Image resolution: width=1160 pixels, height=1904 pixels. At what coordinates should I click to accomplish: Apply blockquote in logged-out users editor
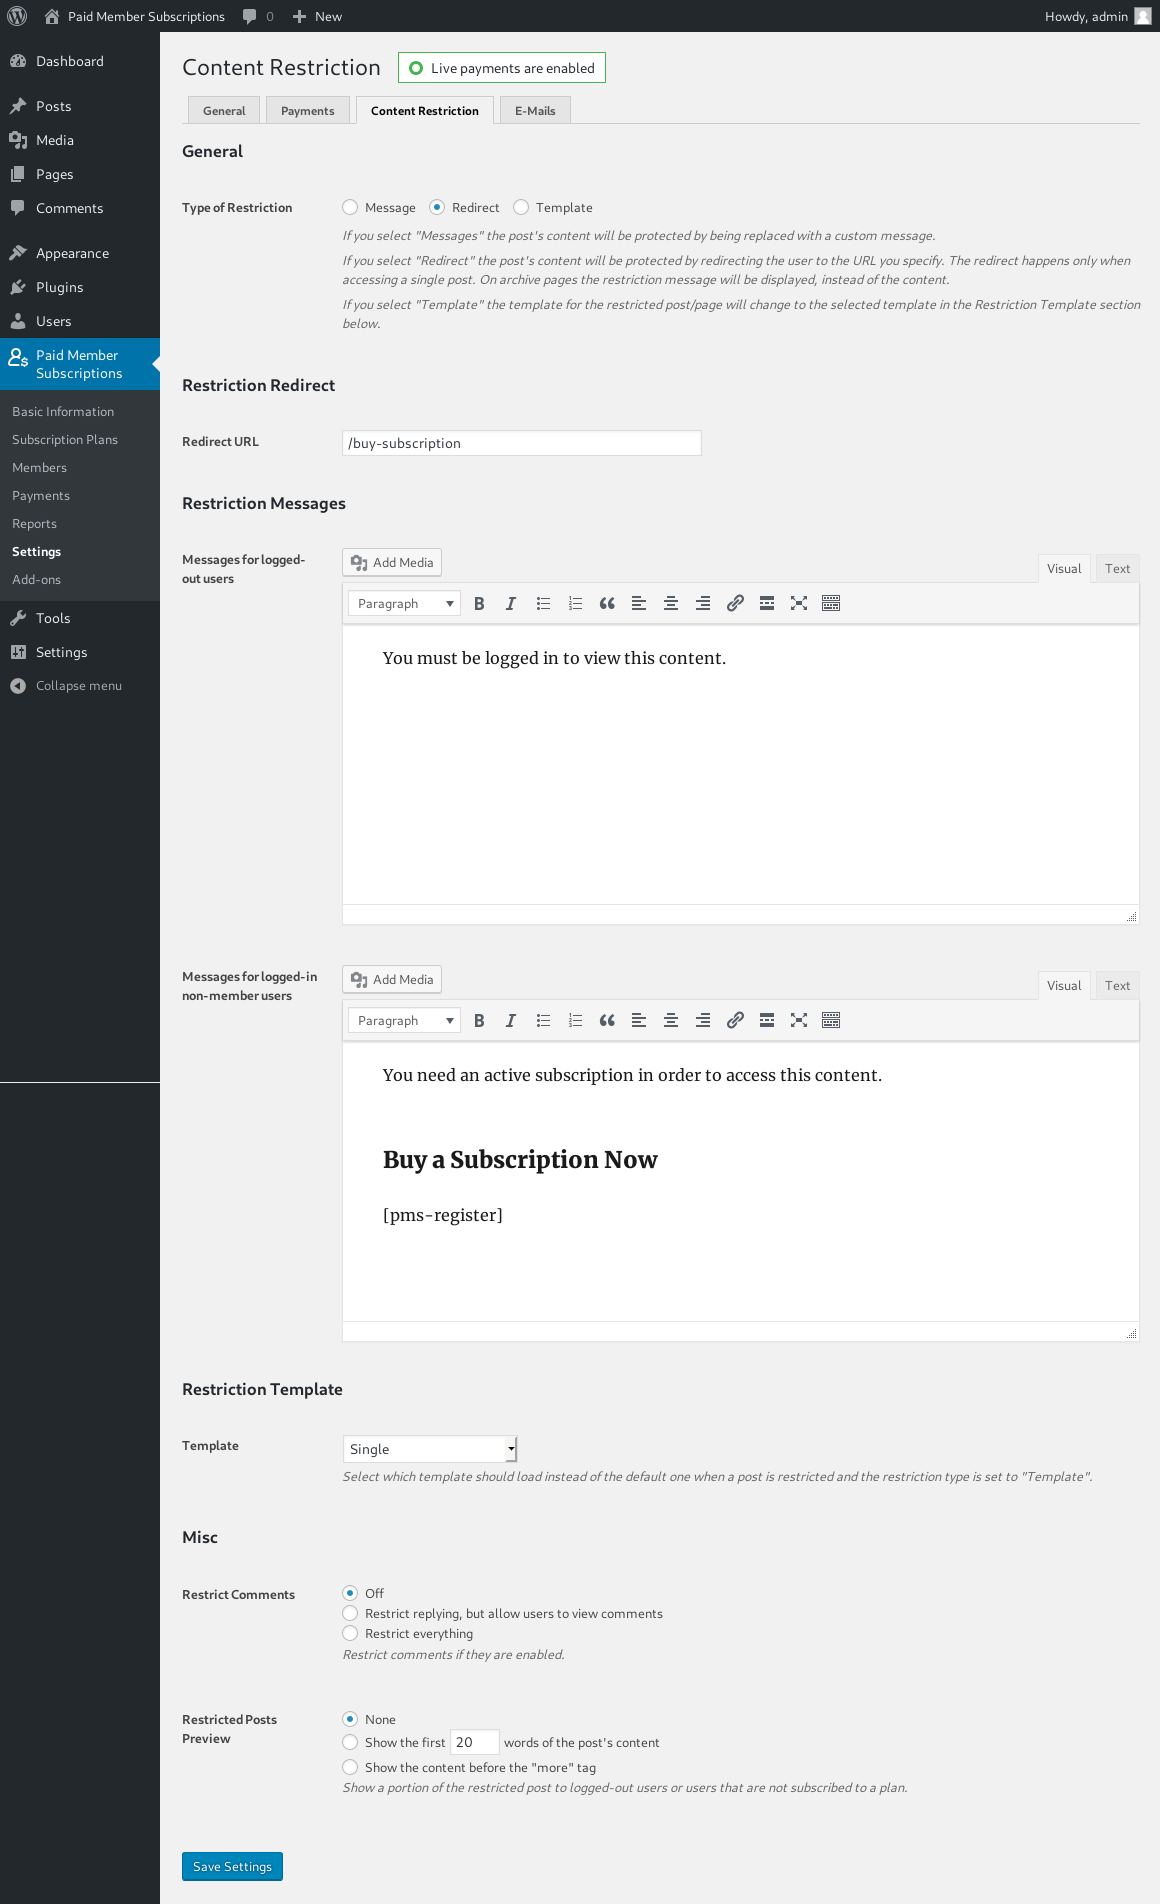pos(607,603)
